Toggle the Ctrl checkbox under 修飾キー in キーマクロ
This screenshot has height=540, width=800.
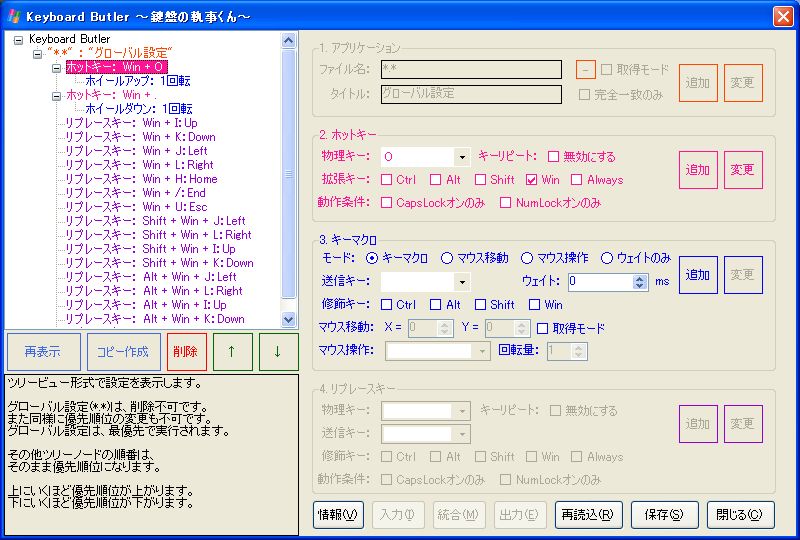386,305
